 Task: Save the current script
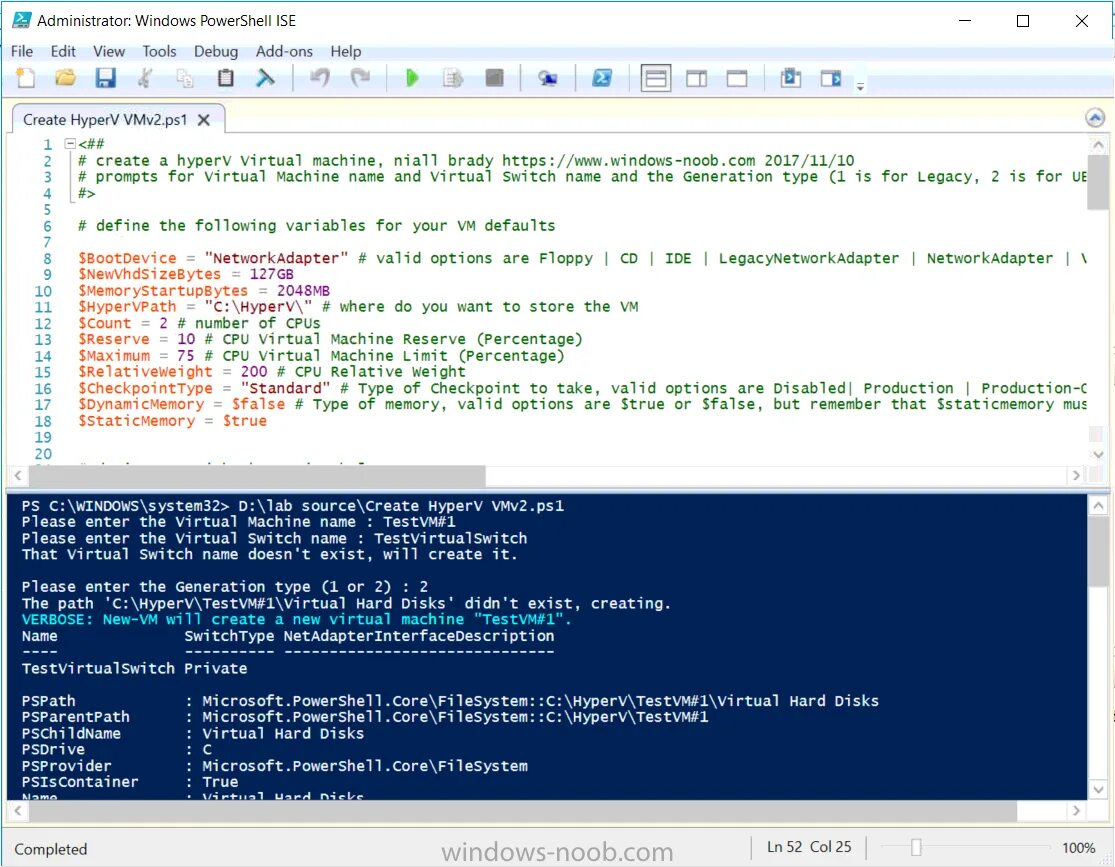pyautogui.click(x=105, y=78)
